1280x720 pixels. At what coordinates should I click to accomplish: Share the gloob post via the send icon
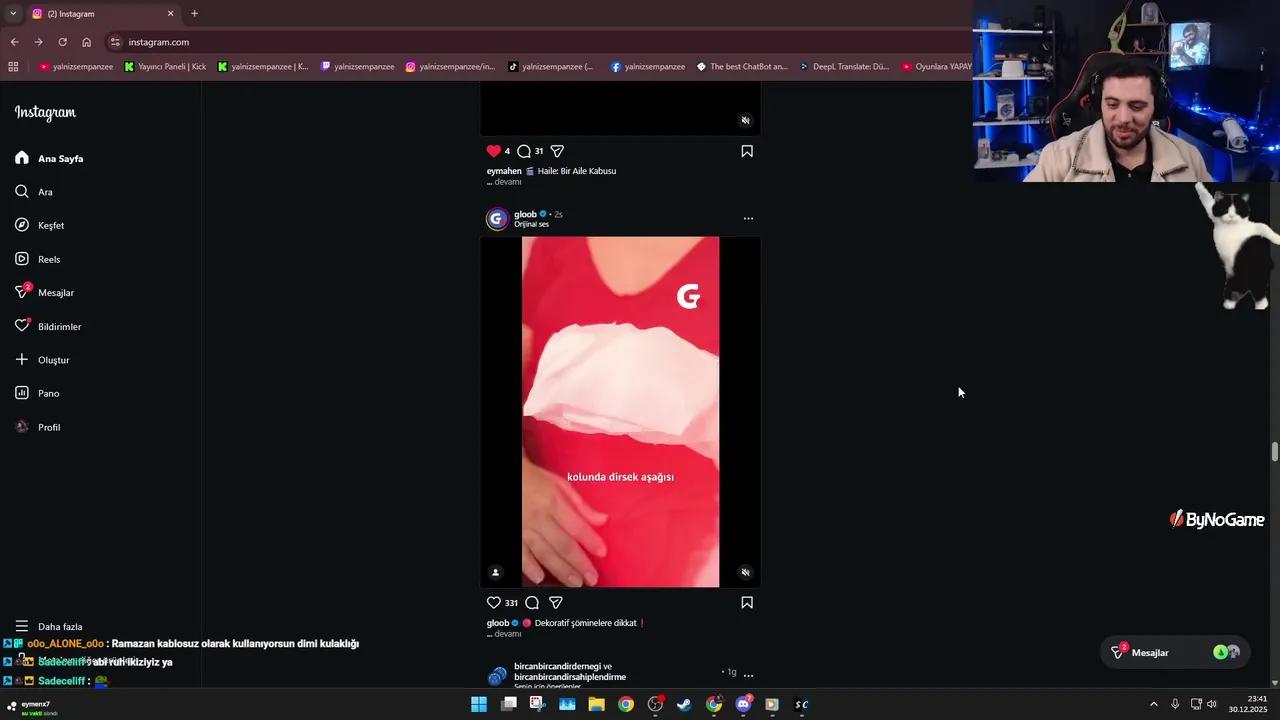[x=555, y=602]
